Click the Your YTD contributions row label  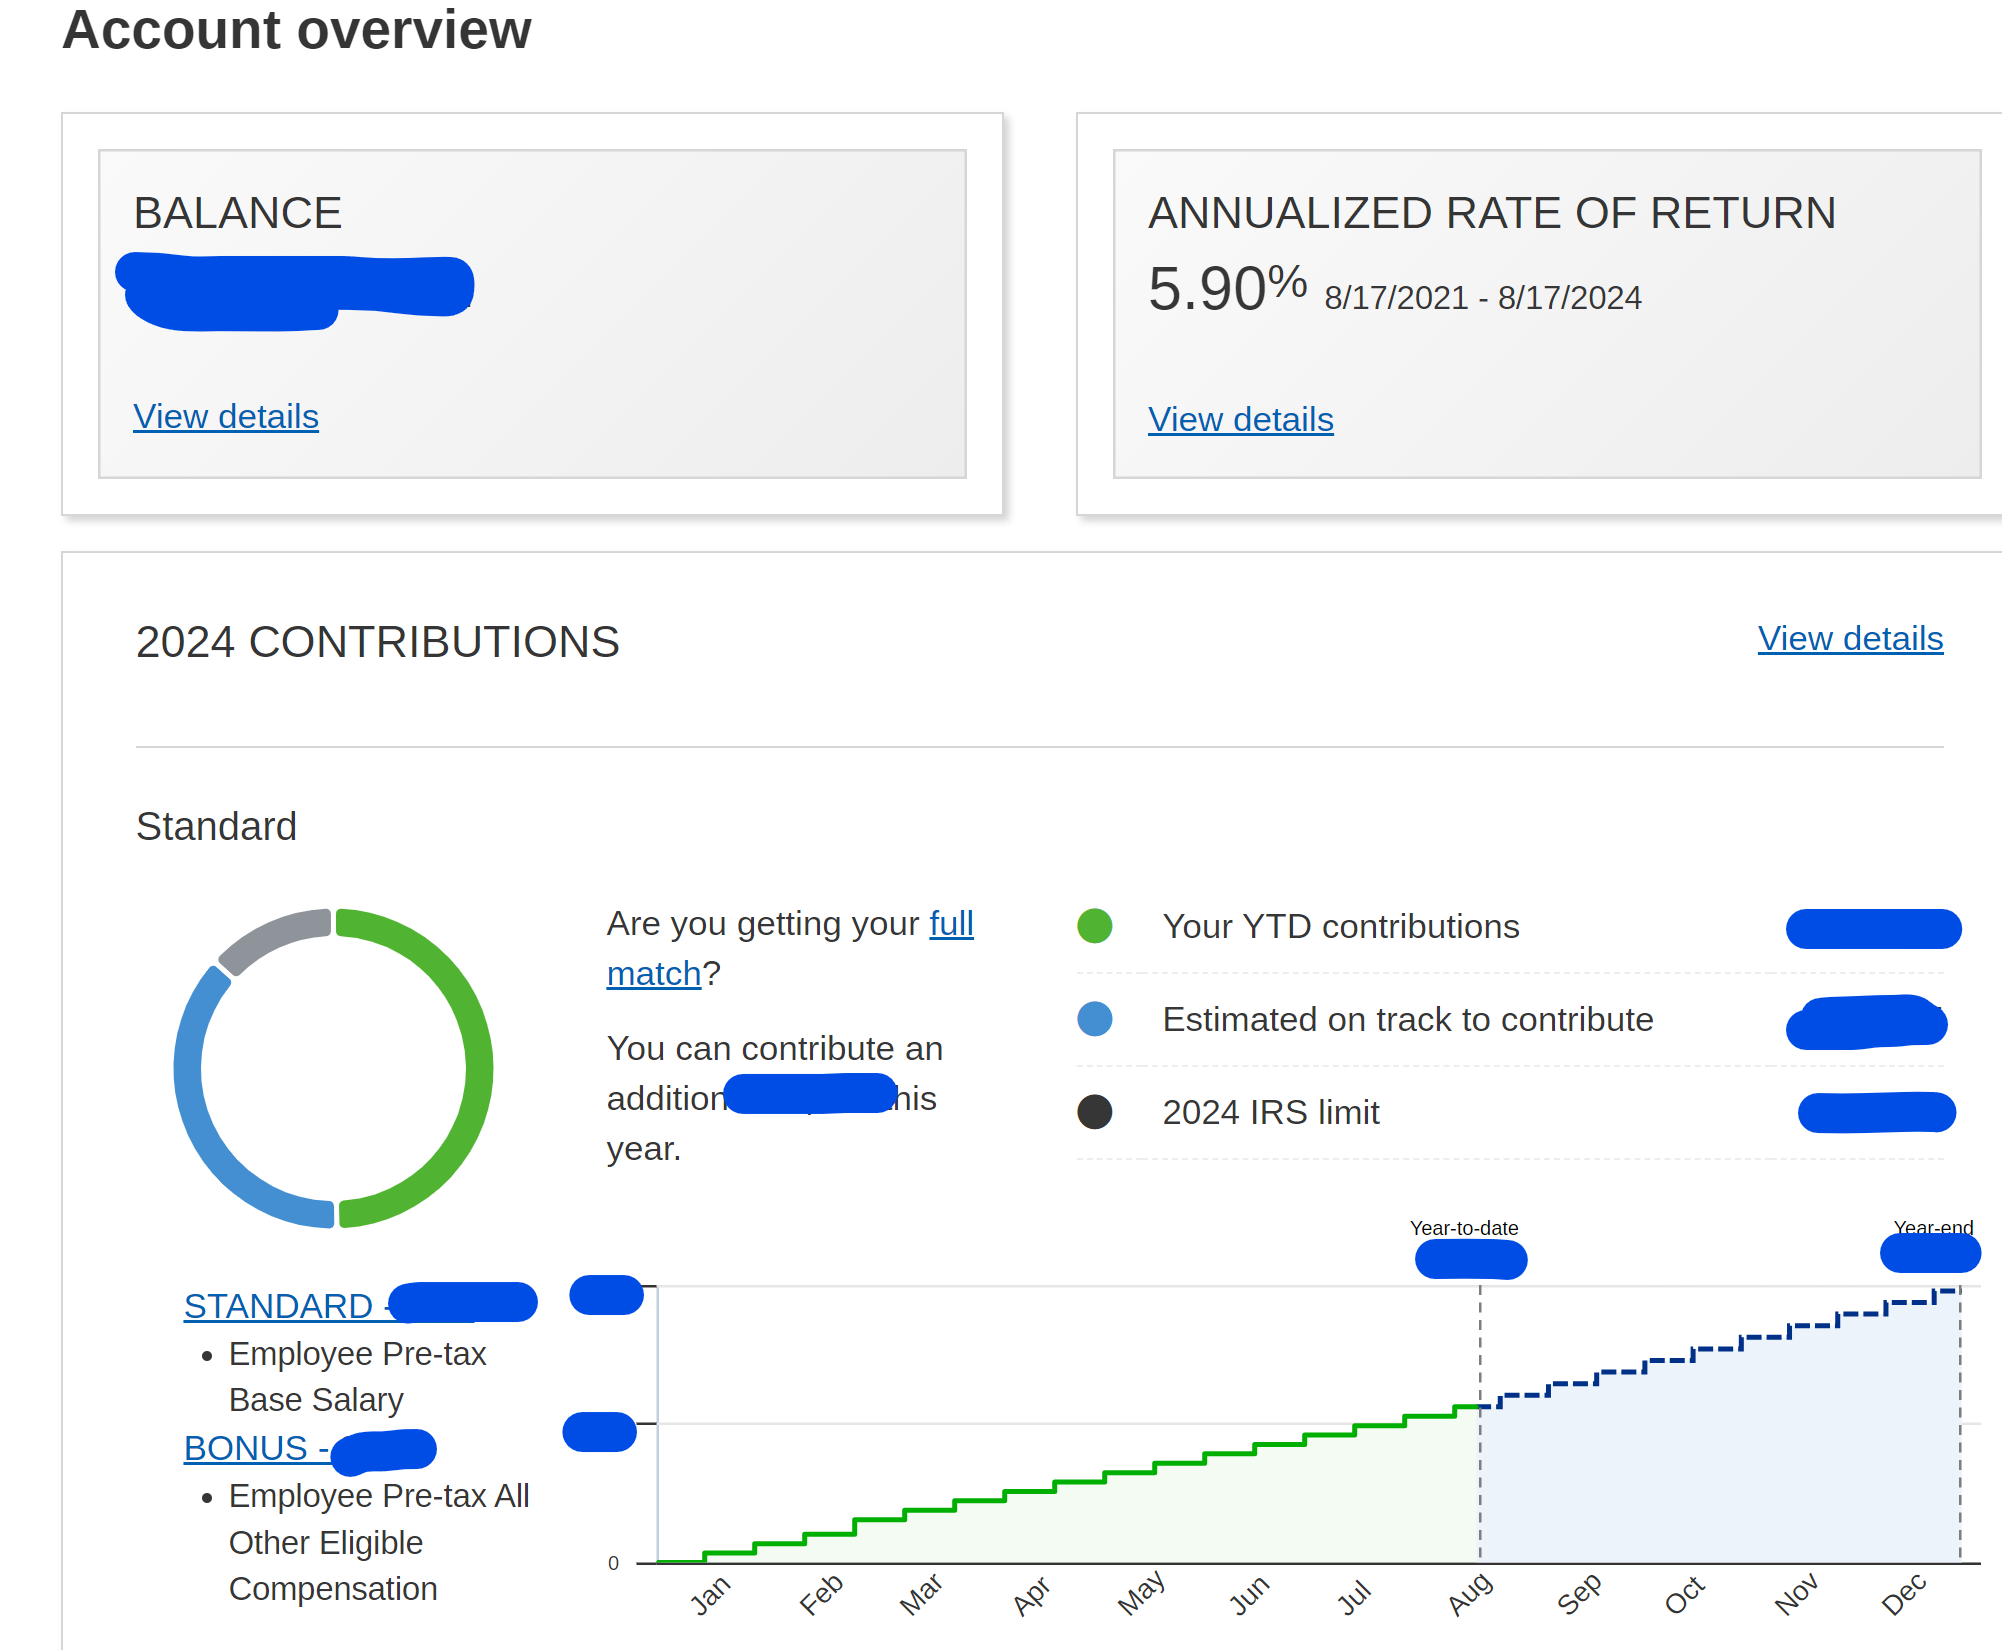click(1340, 926)
